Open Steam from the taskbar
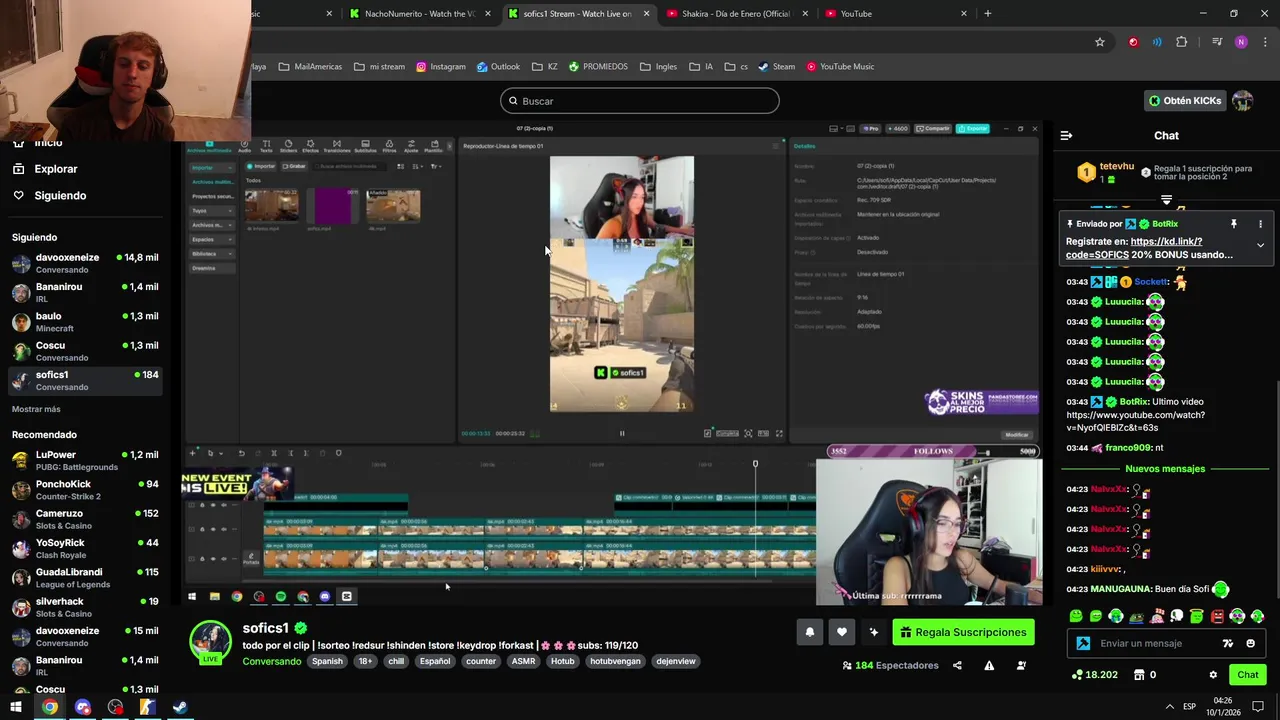 pyautogui.click(x=180, y=707)
